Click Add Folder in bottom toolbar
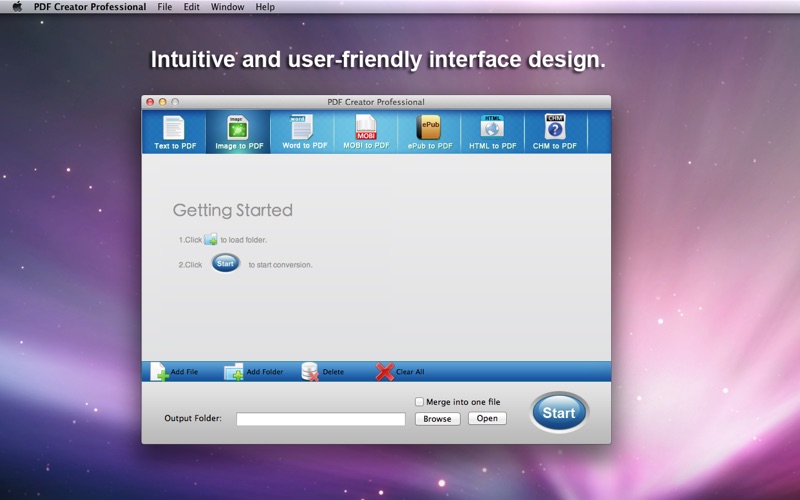Image resolution: width=800 pixels, height=500 pixels. pos(254,371)
